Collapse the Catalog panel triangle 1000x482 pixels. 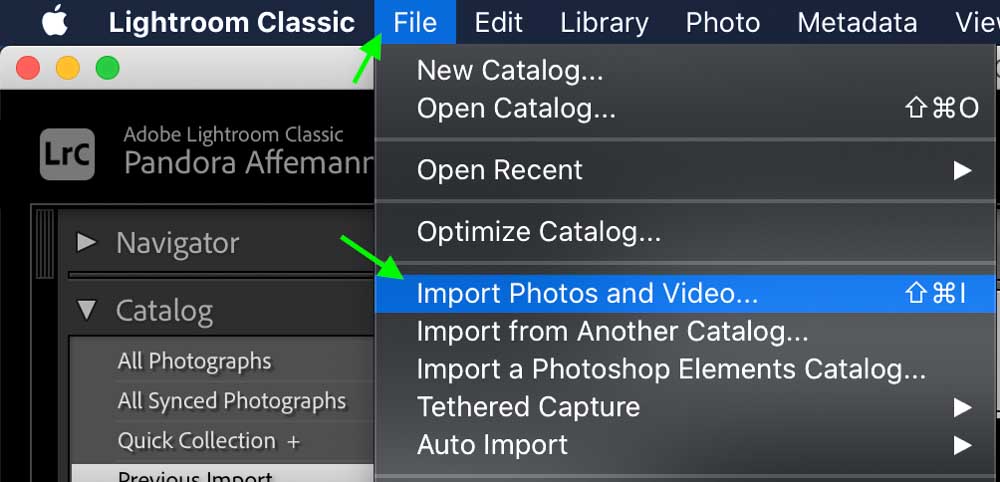pos(86,310)
